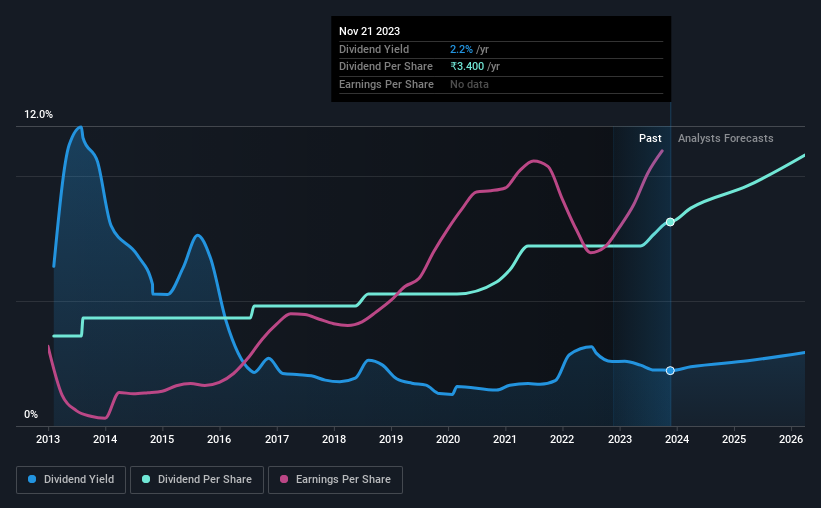Viewport: 821px width, 508px height.
Task: Click the Past region label
Action: pyautogui.click(x=650, y=138)
